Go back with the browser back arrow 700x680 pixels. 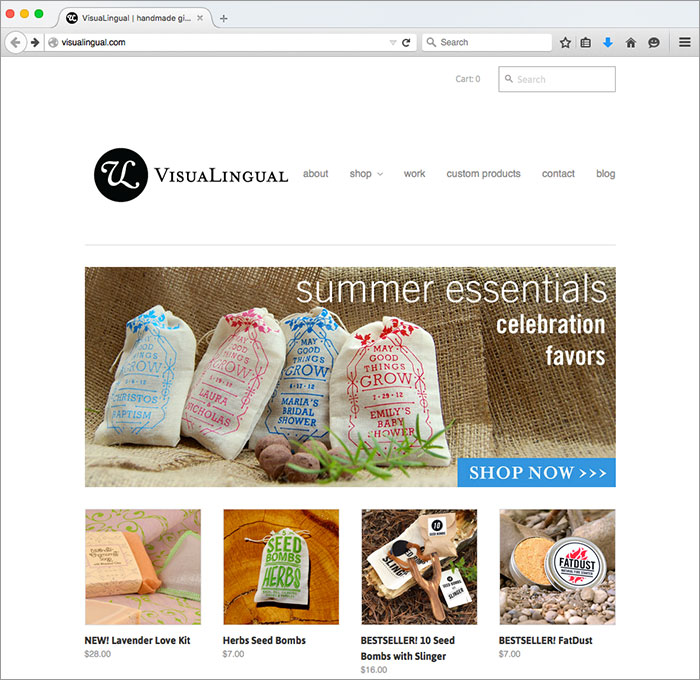coord(15,42)
